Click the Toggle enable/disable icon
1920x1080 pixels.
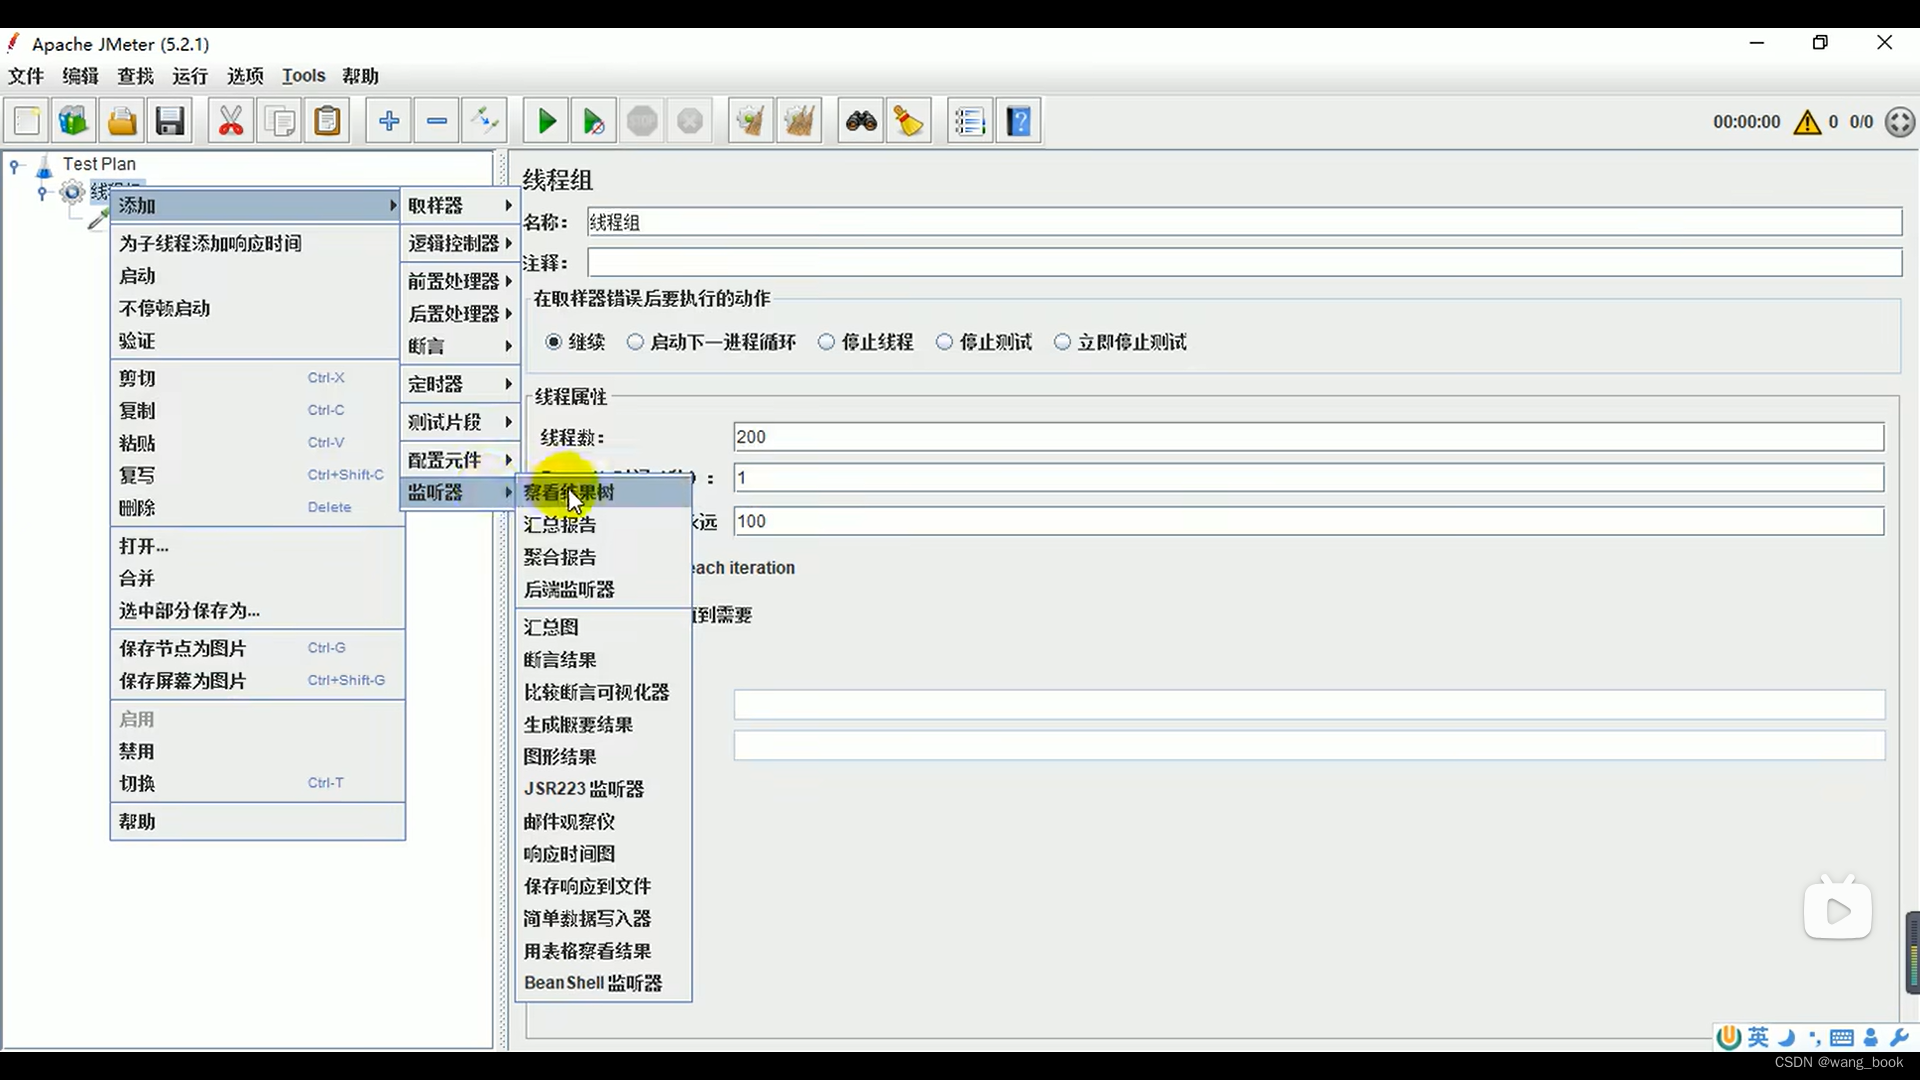coord(485,121)
